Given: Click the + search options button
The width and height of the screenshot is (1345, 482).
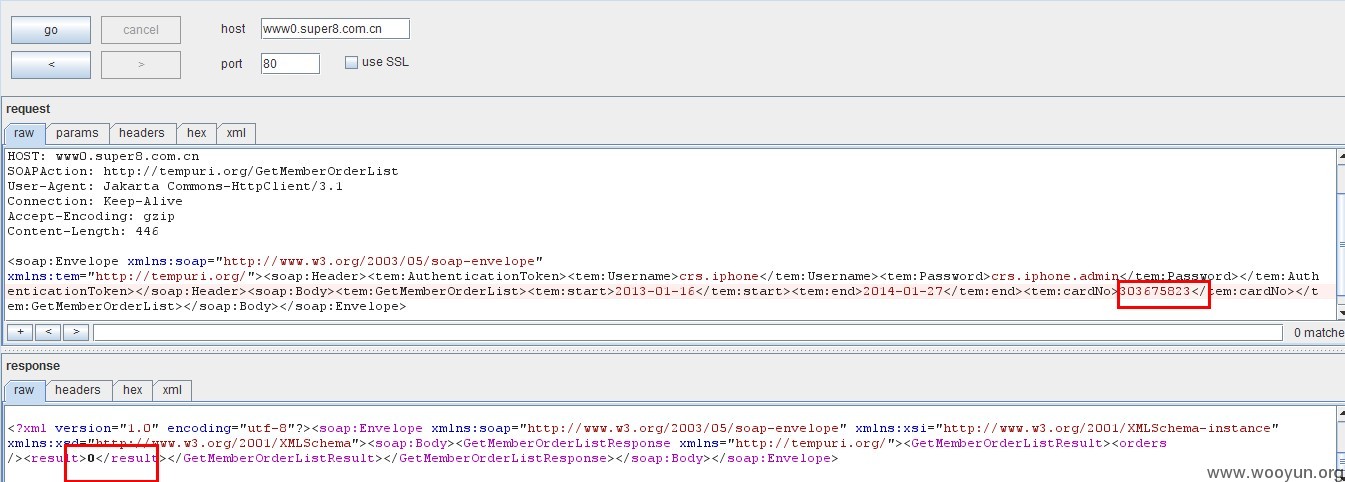Looking at the screenshot, I should point(19,332).
